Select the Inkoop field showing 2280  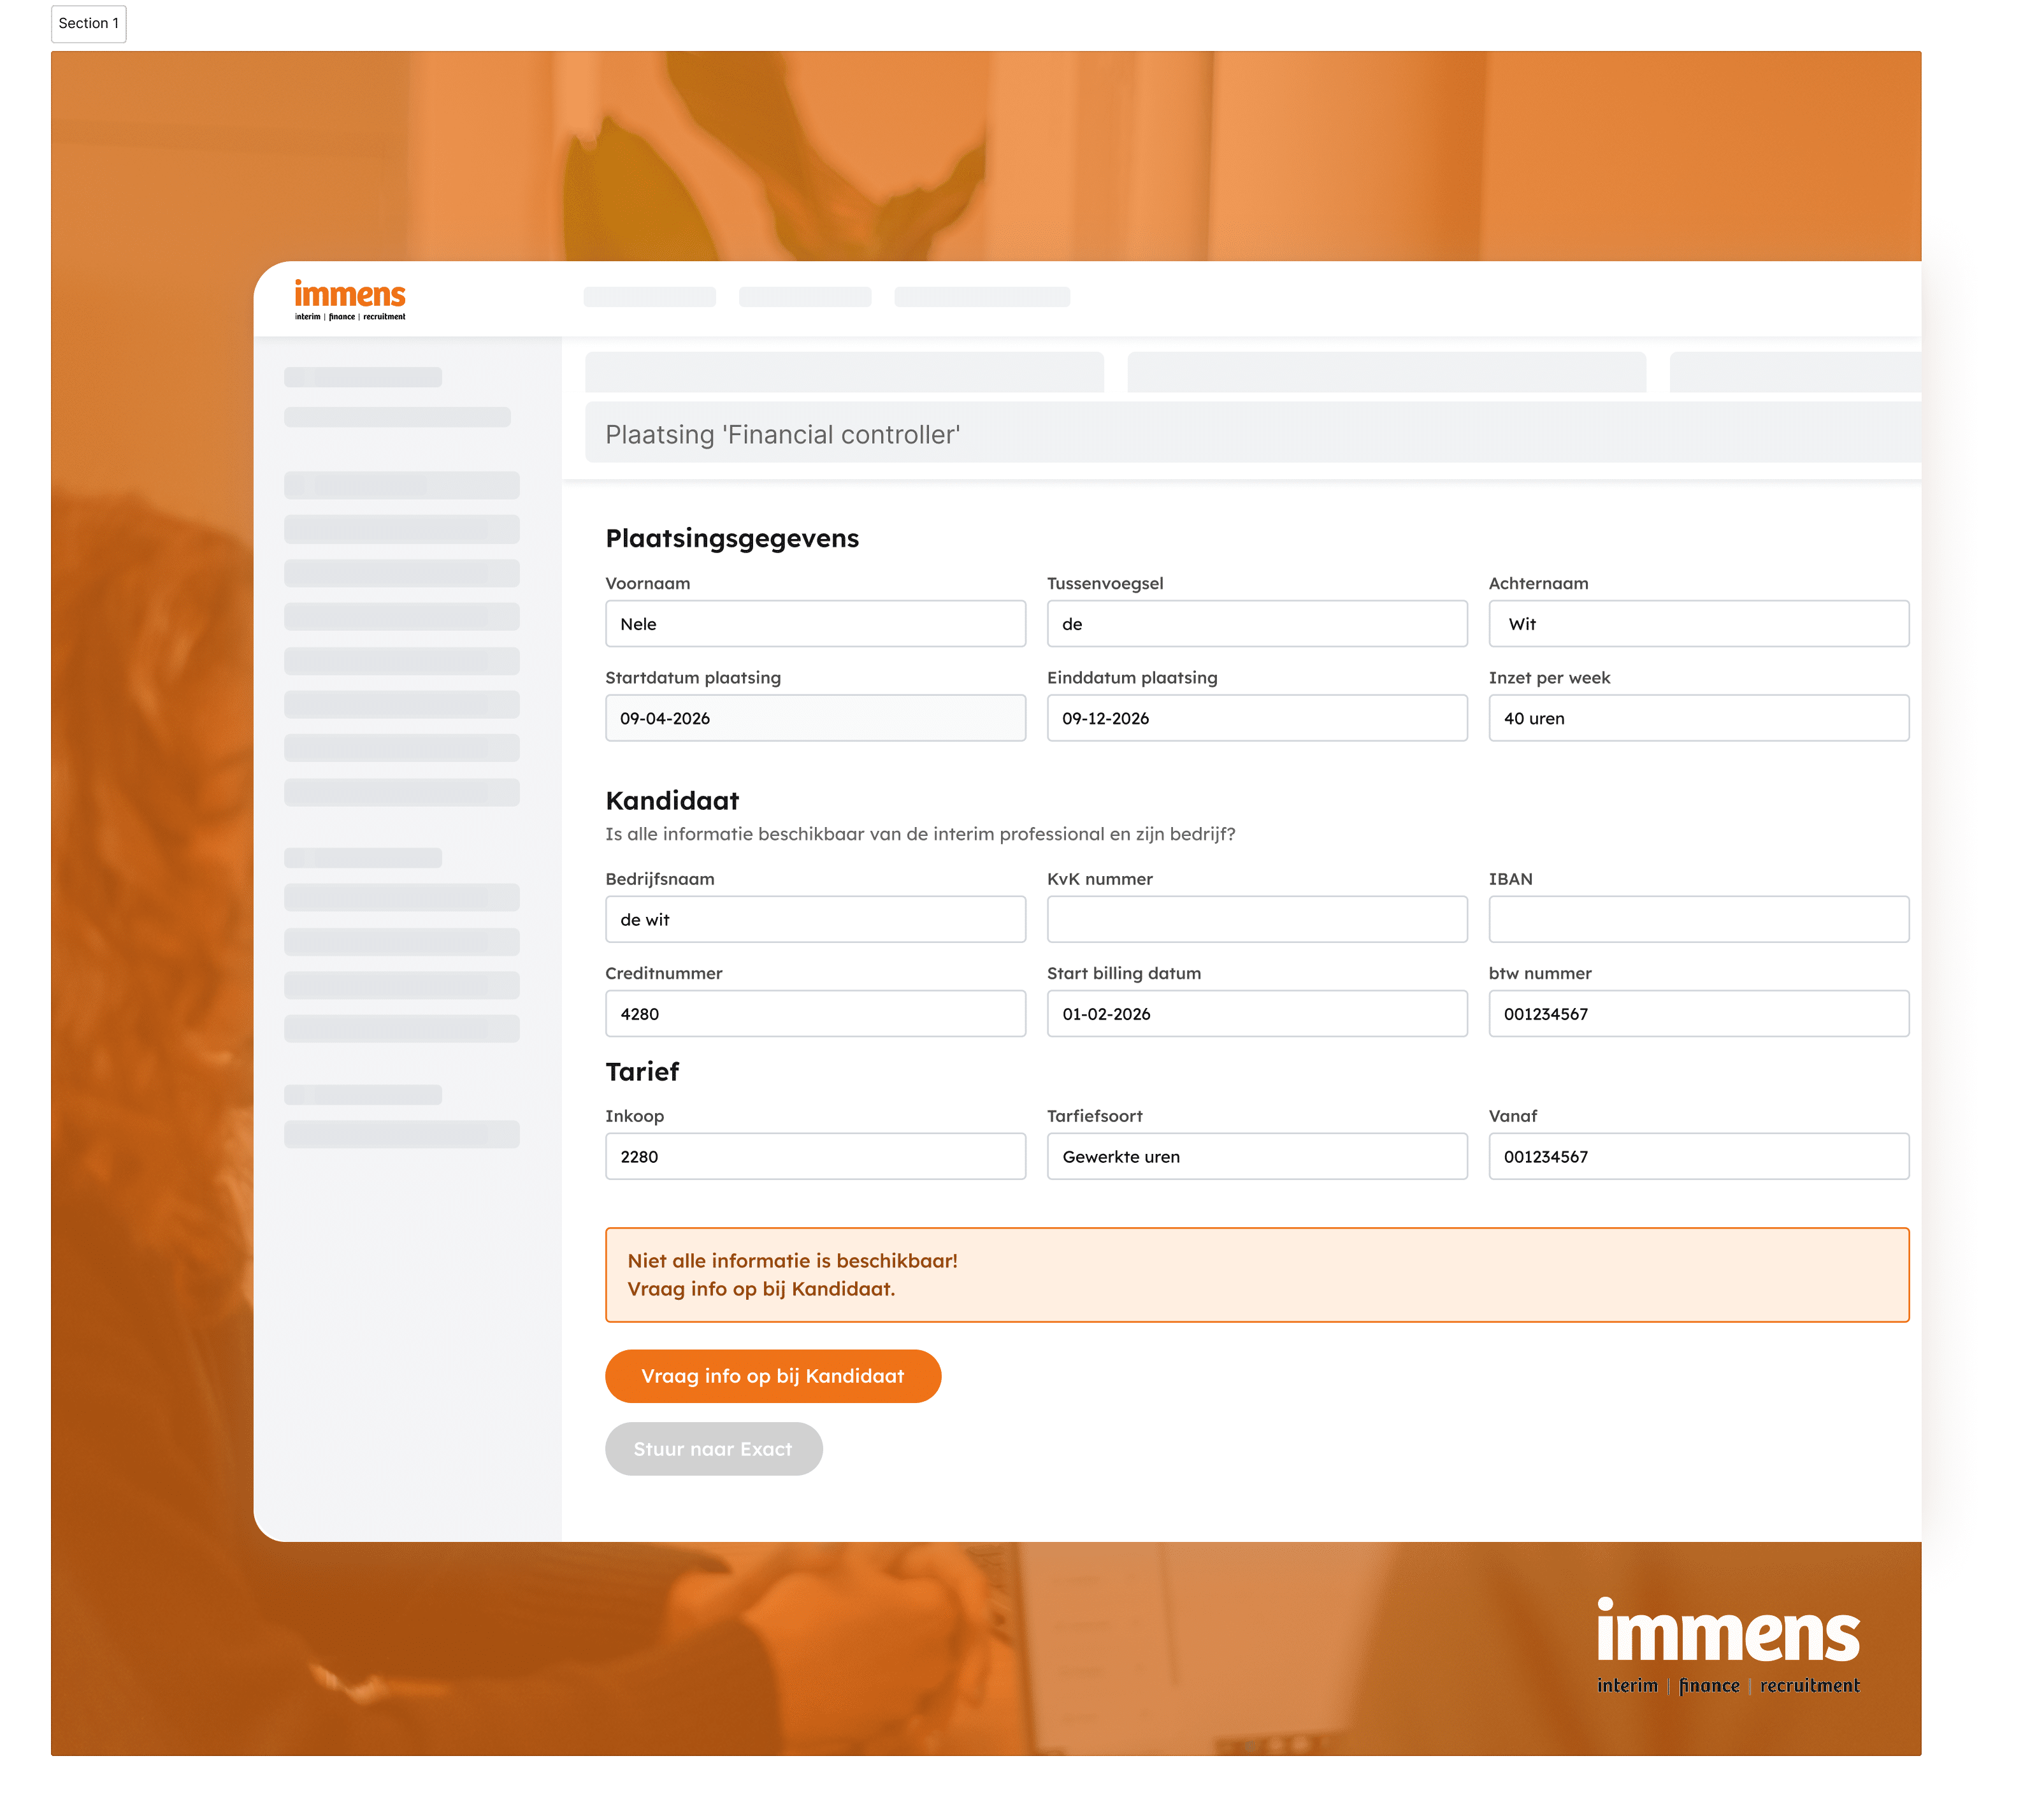(x=815, y=1156)
